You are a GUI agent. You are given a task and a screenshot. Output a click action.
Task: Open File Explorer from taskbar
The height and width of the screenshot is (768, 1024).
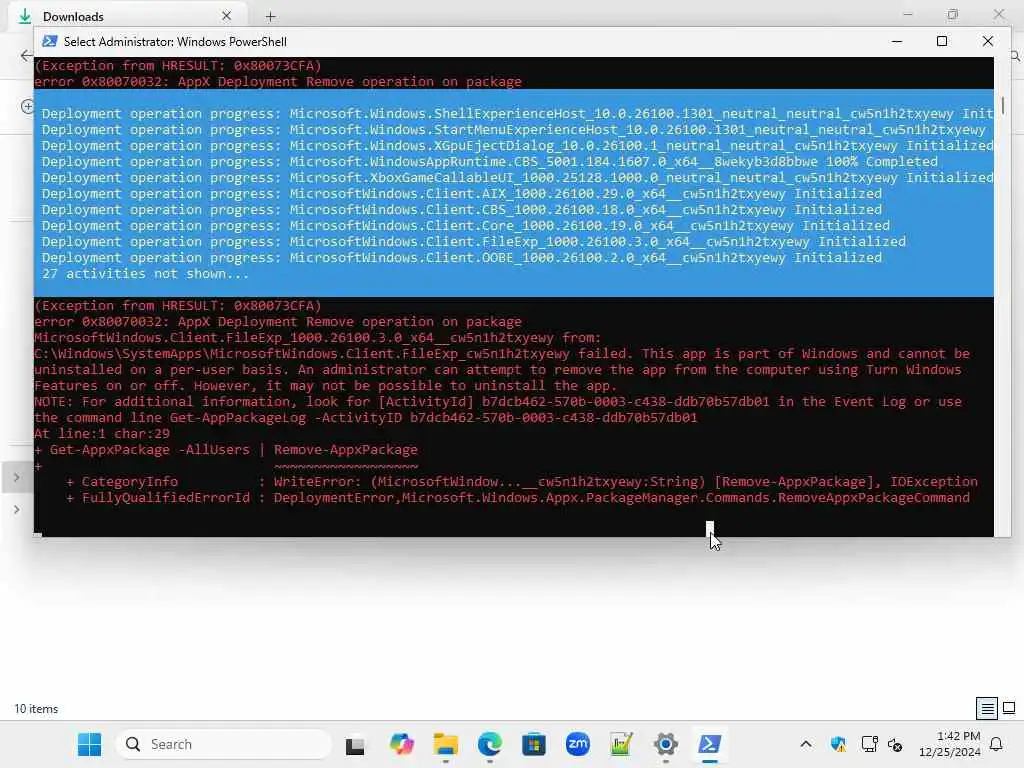[445, 744]
